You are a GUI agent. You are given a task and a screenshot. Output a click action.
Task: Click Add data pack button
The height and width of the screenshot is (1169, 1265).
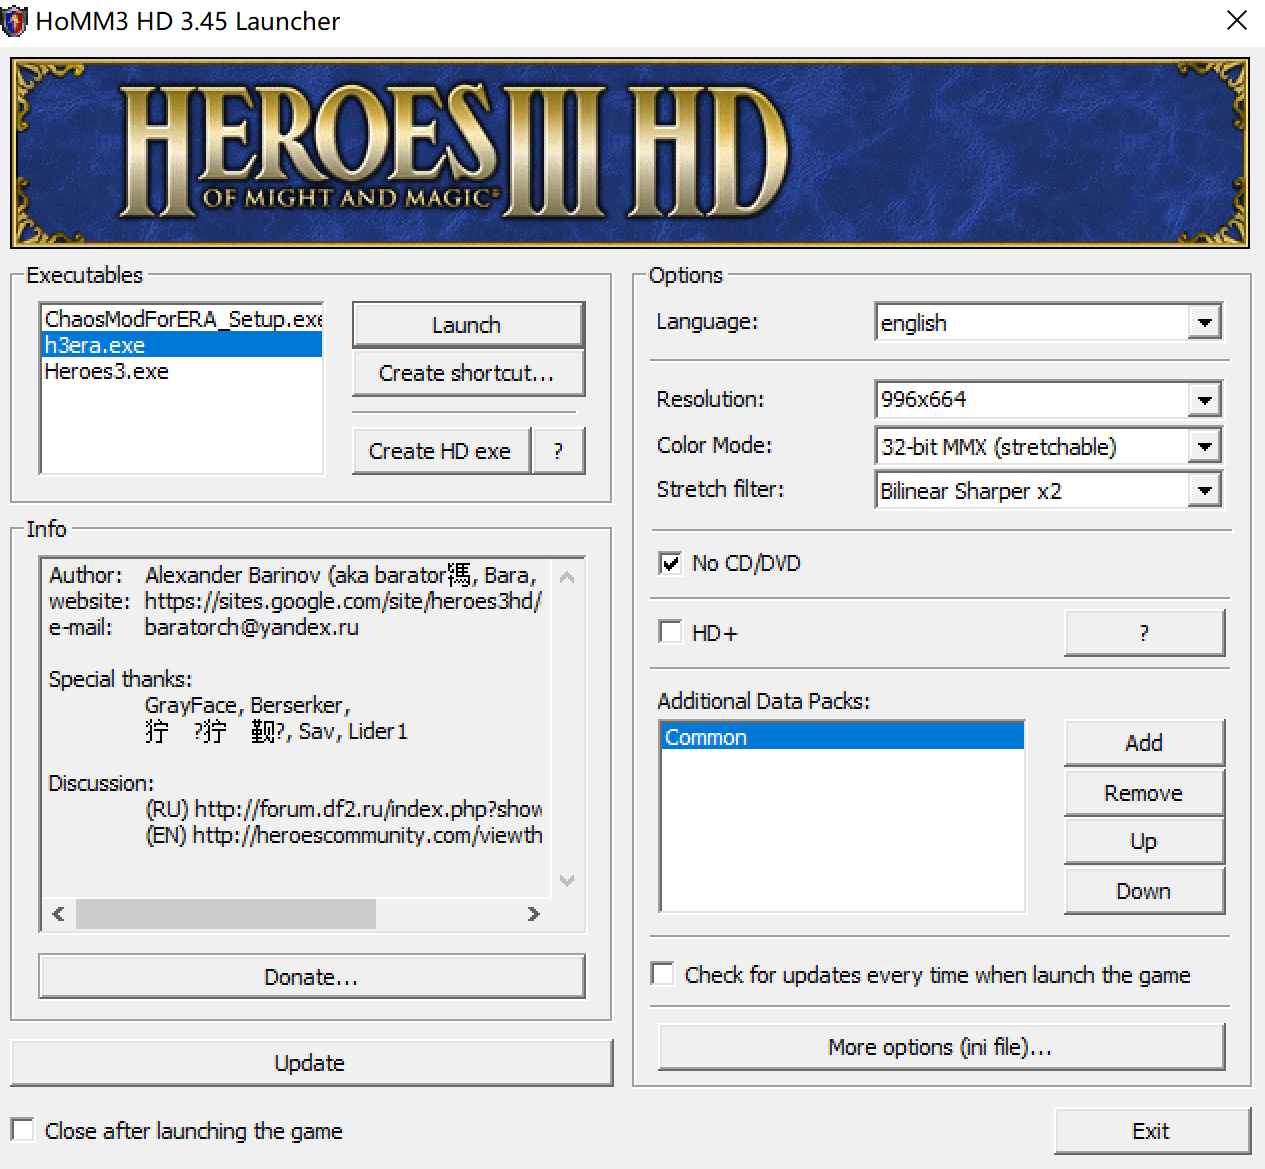pyautogui.click(x=1144, y=743)
